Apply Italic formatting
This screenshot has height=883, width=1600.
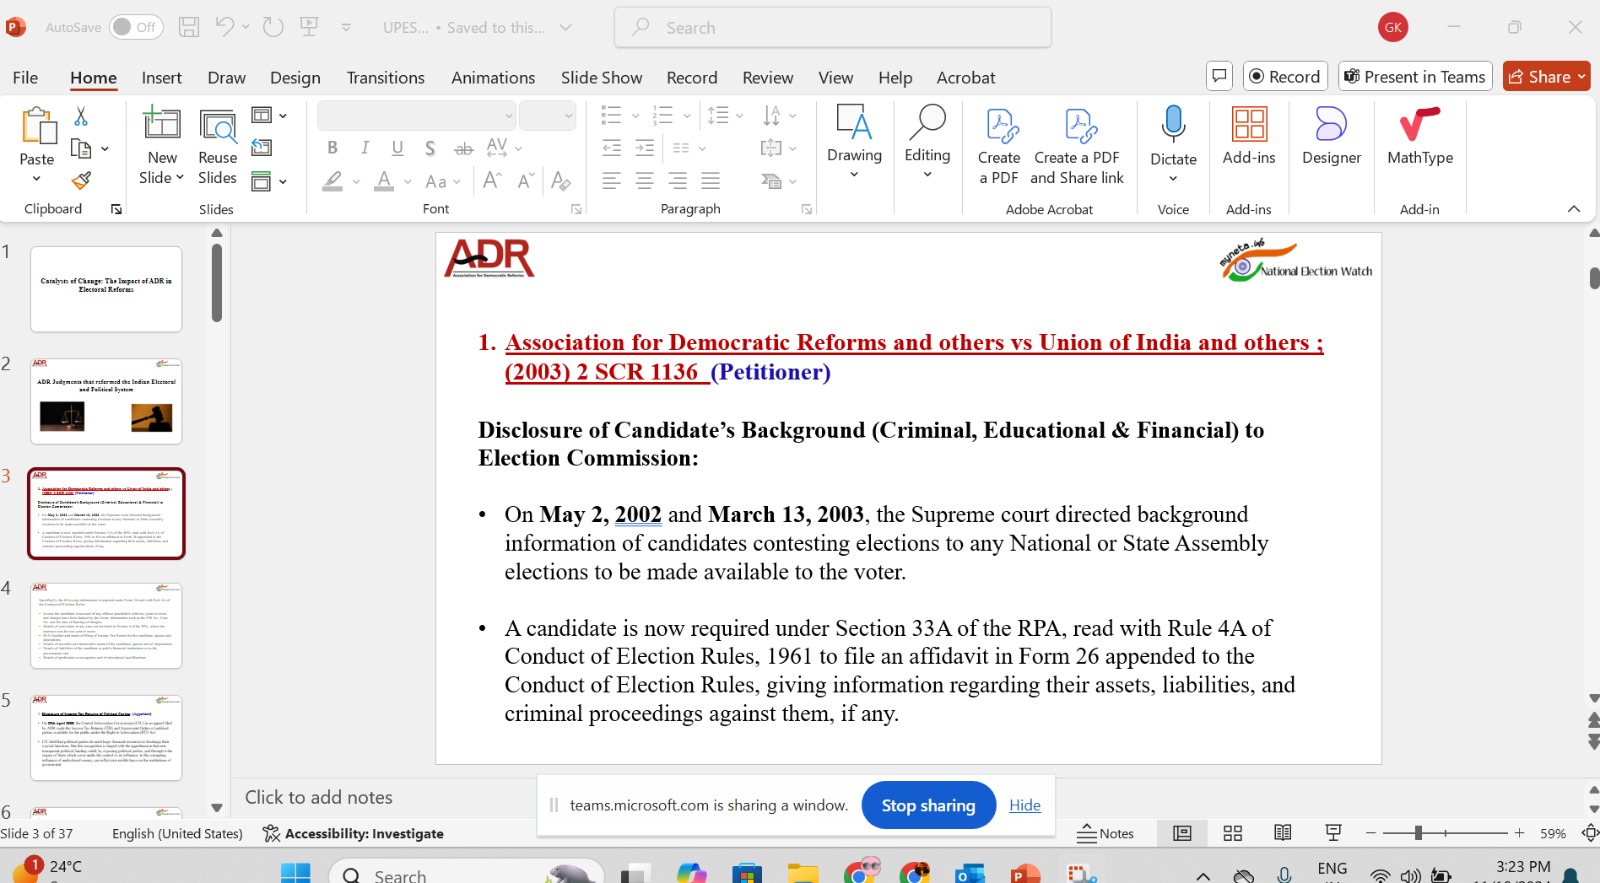pos(365,148)
